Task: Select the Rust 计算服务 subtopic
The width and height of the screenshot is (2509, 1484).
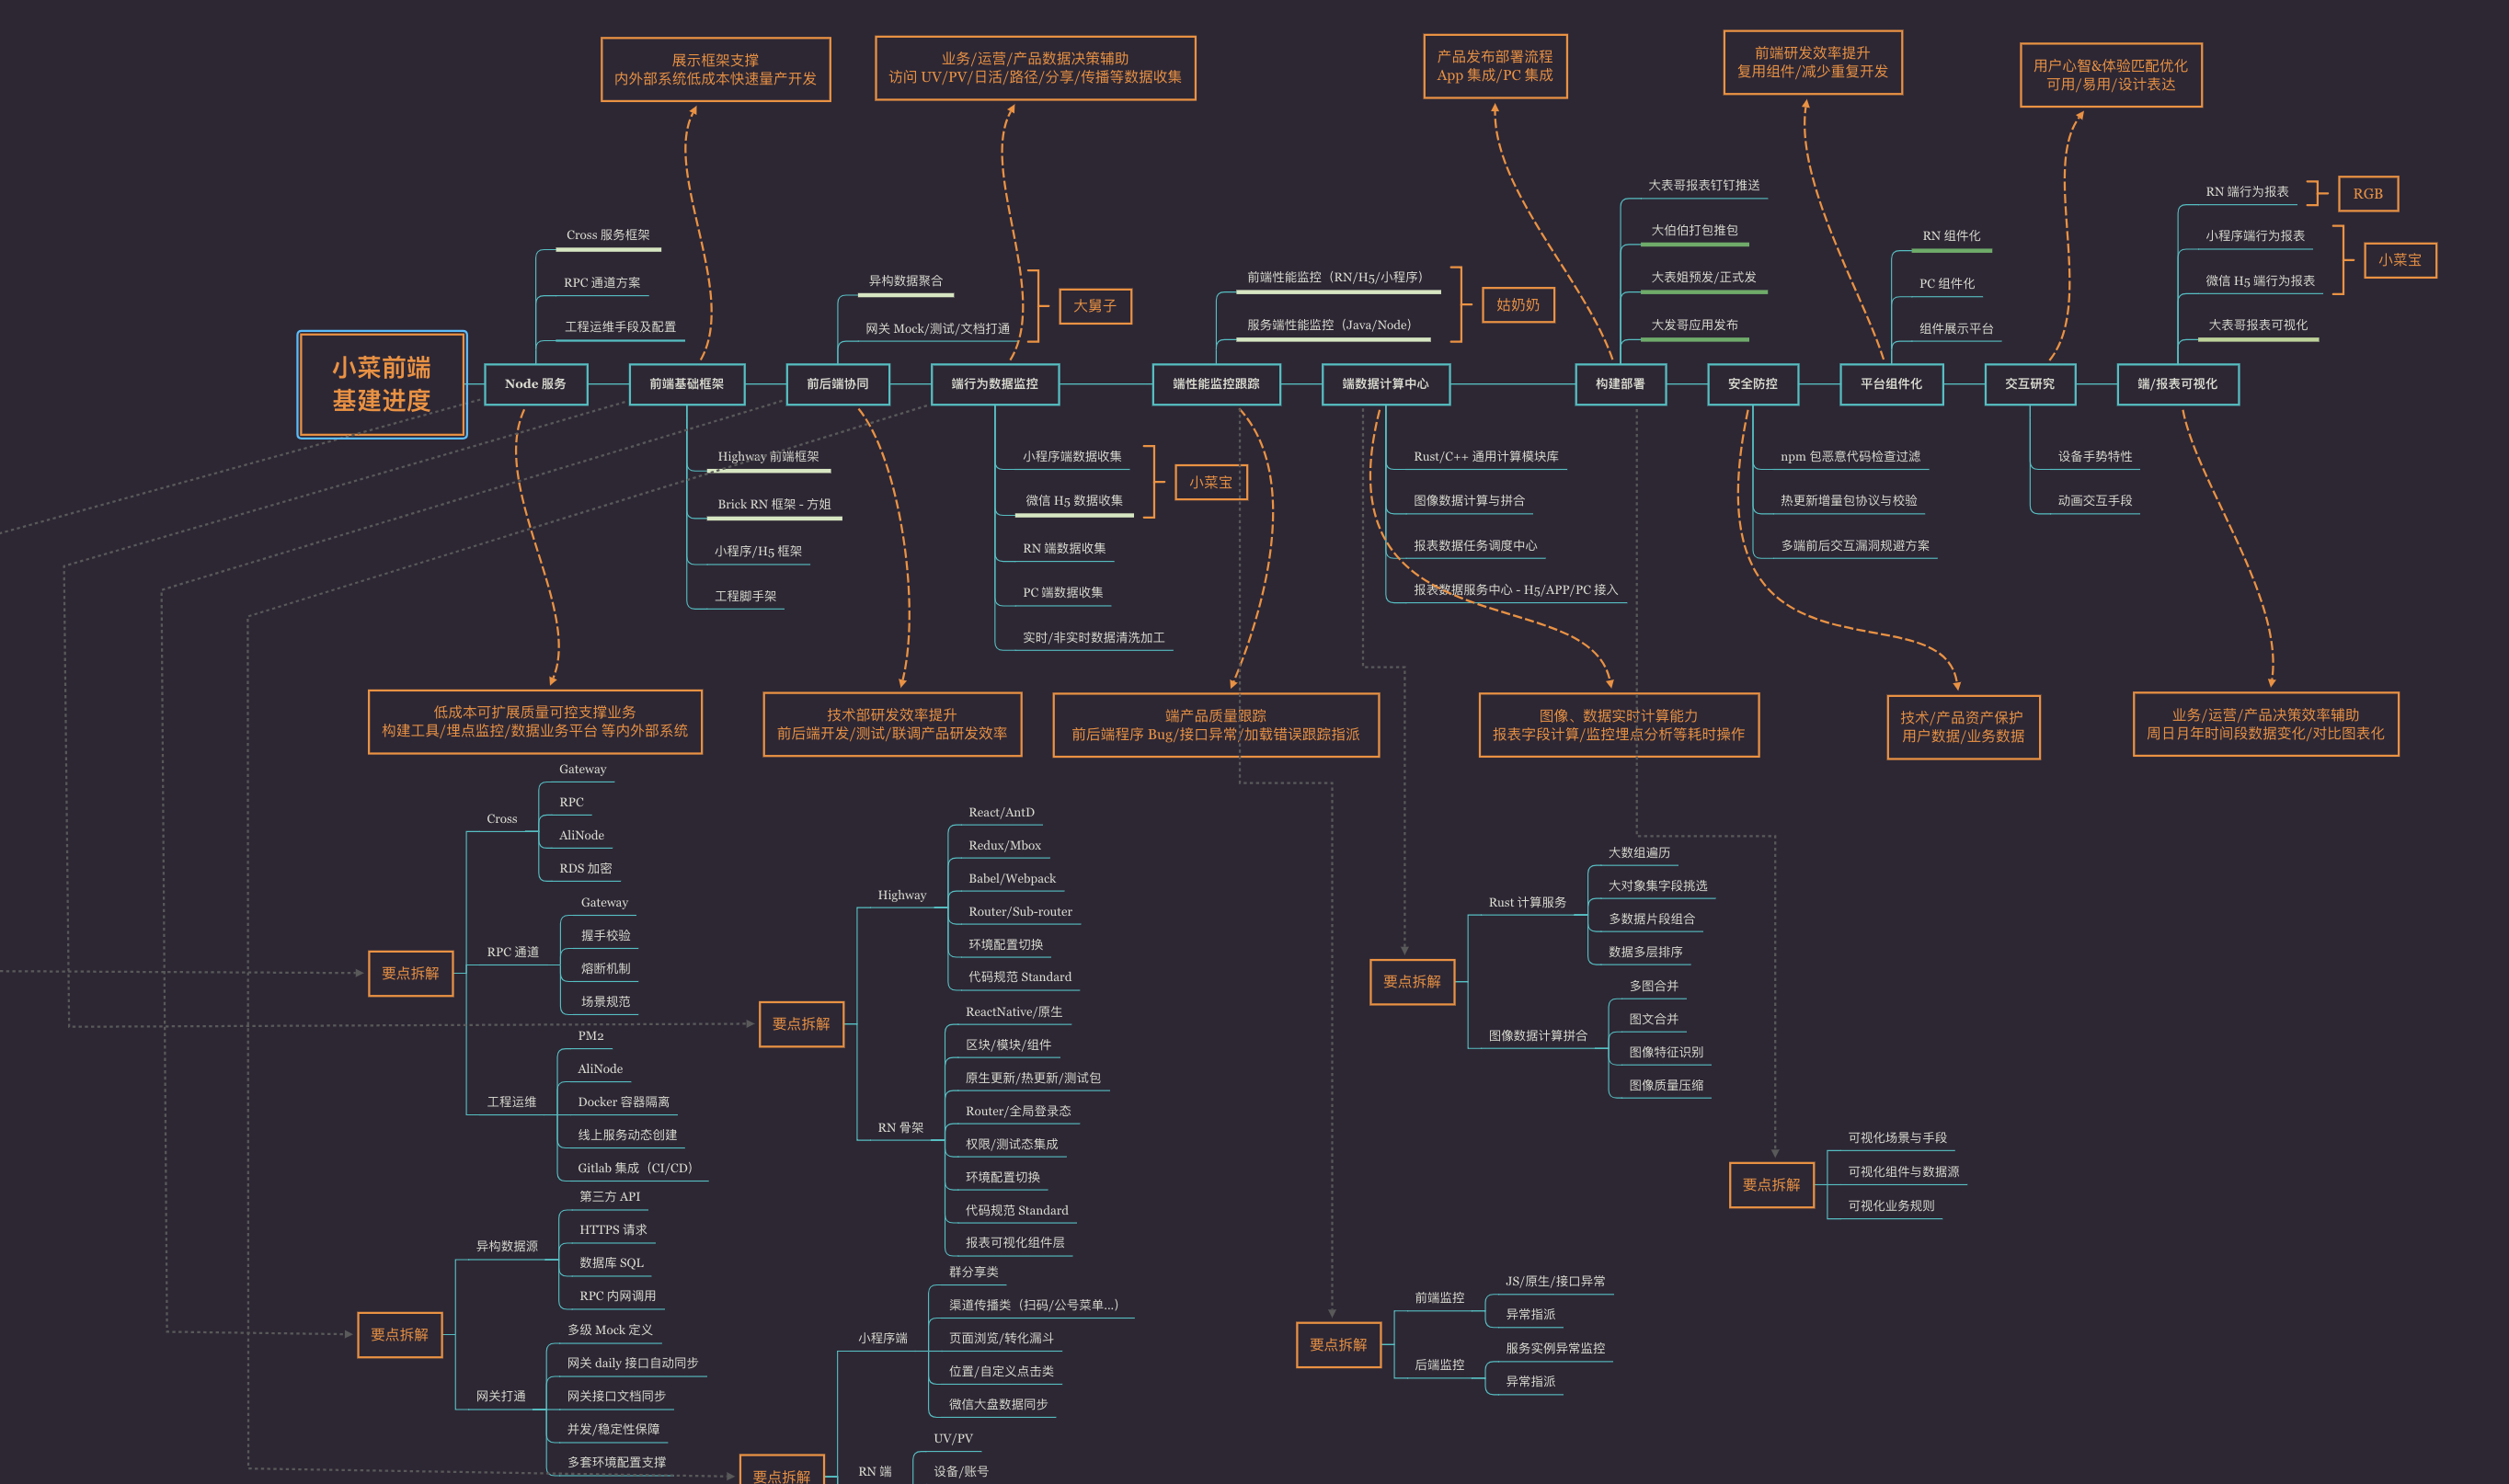Action: [1526, 903]
